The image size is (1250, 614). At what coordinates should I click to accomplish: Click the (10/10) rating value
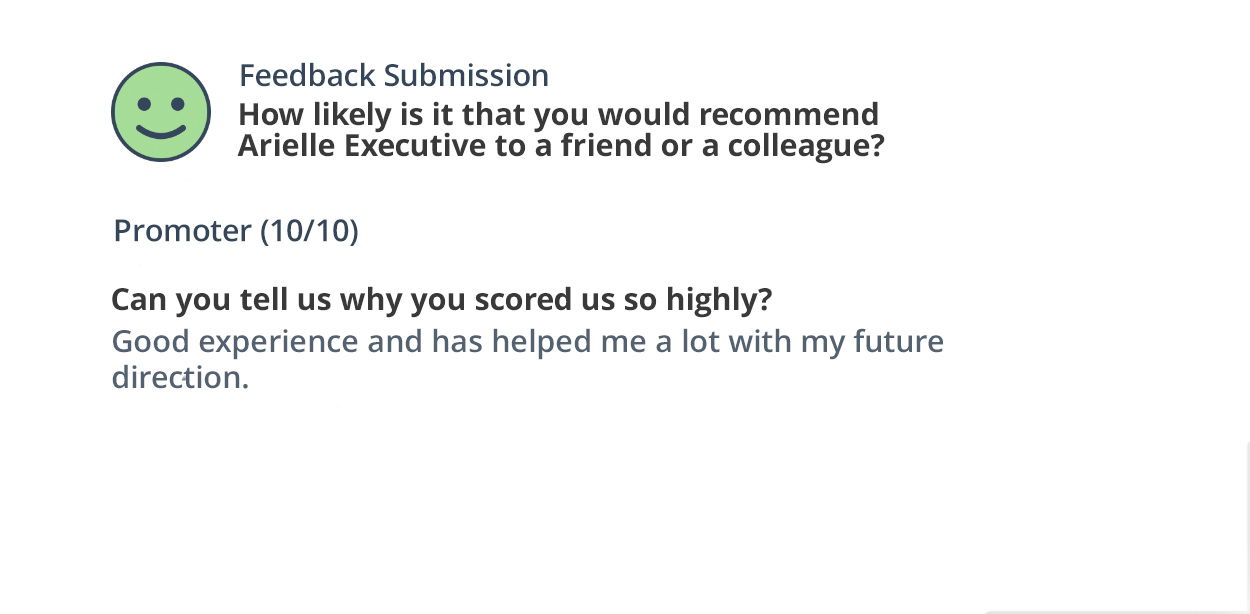(x=309, y=231)
